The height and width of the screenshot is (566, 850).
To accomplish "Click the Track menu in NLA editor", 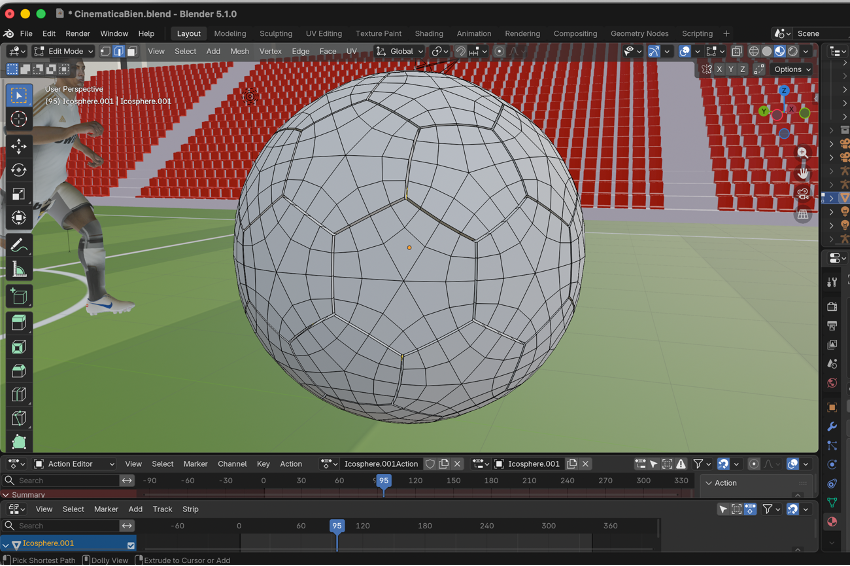I will (162, 509).
